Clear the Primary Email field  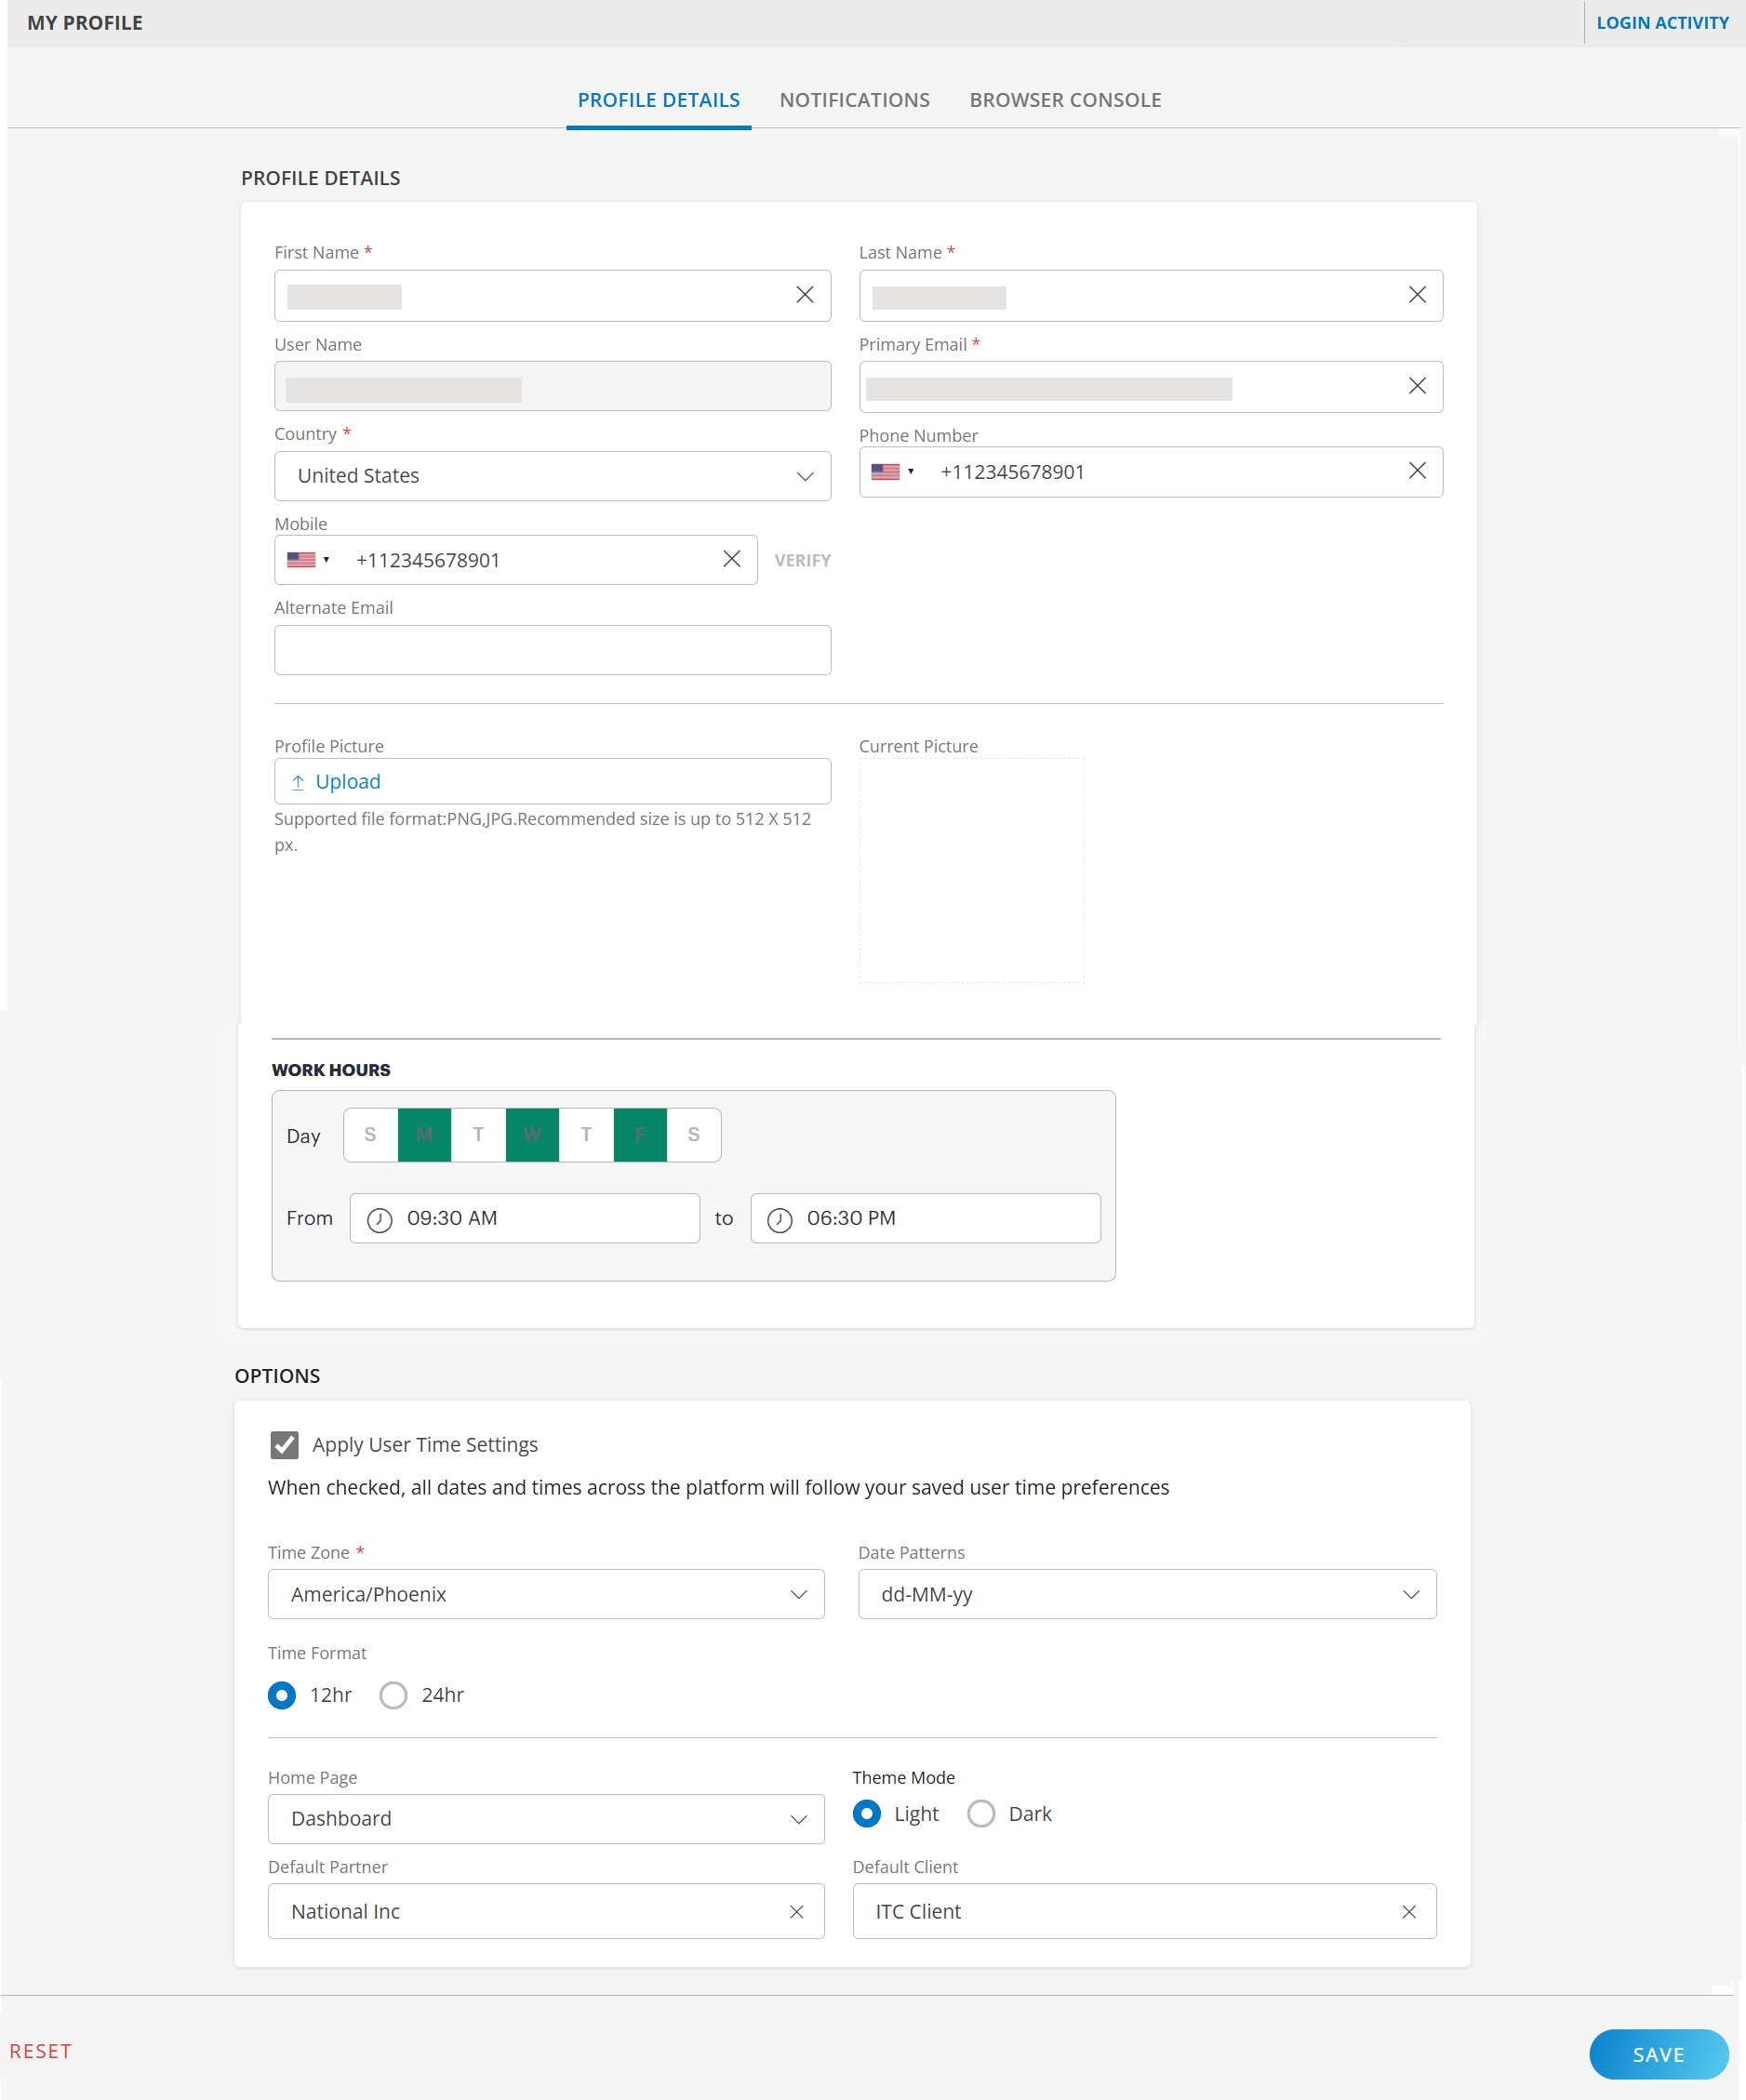click(x=1416, y=386)
